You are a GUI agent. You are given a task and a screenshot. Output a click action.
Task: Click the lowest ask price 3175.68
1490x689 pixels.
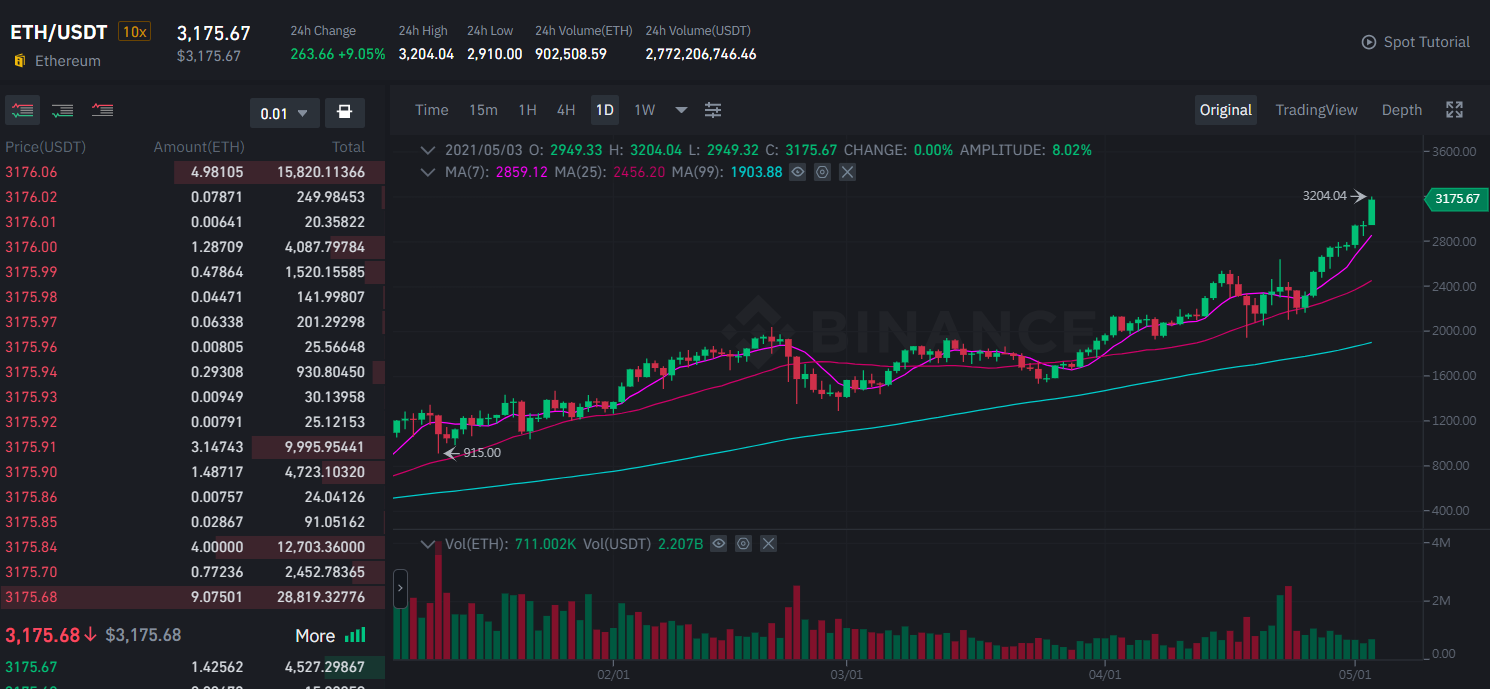click(x=31, y=597)
